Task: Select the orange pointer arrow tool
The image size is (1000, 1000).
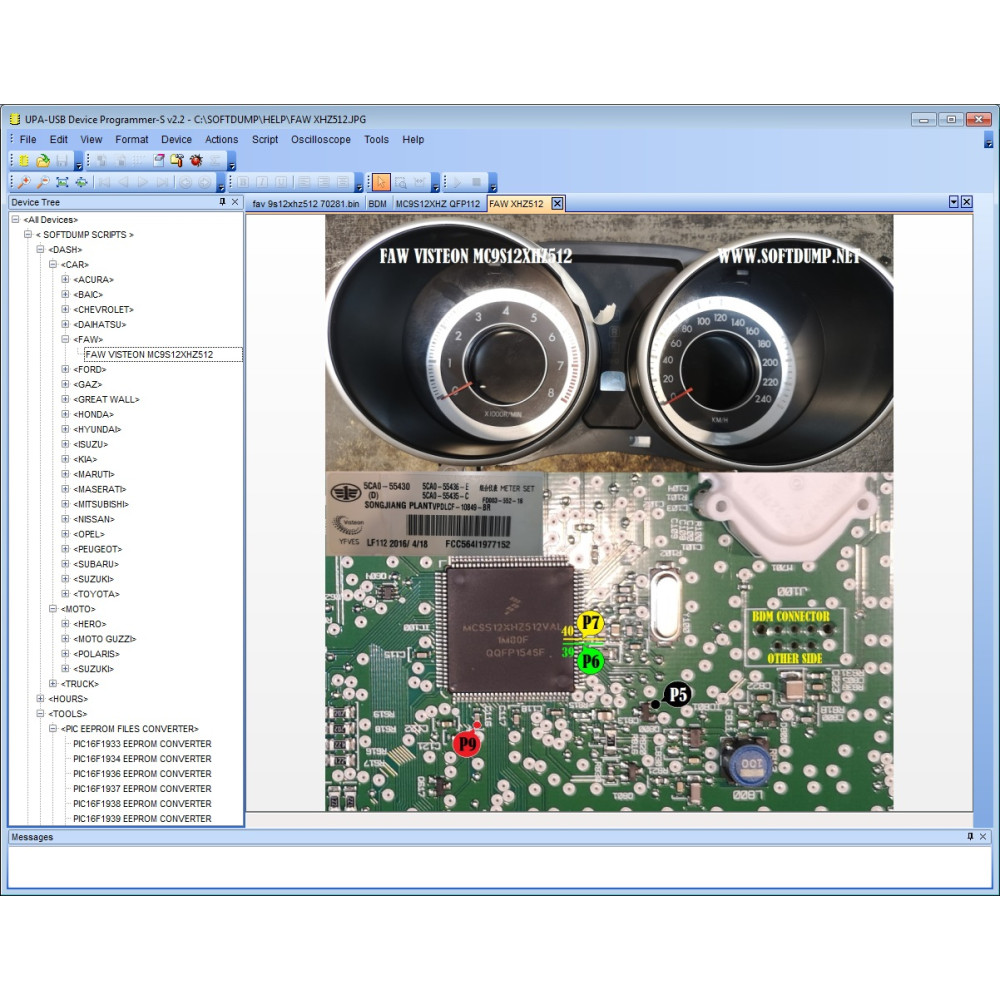Action: [381, 182]
